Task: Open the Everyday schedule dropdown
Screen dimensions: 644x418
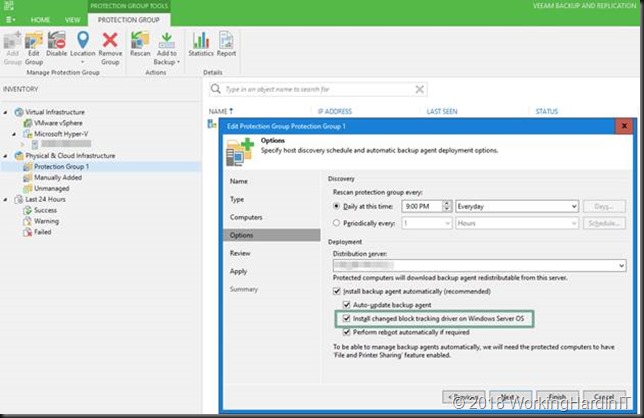Action: click(517, 206)
